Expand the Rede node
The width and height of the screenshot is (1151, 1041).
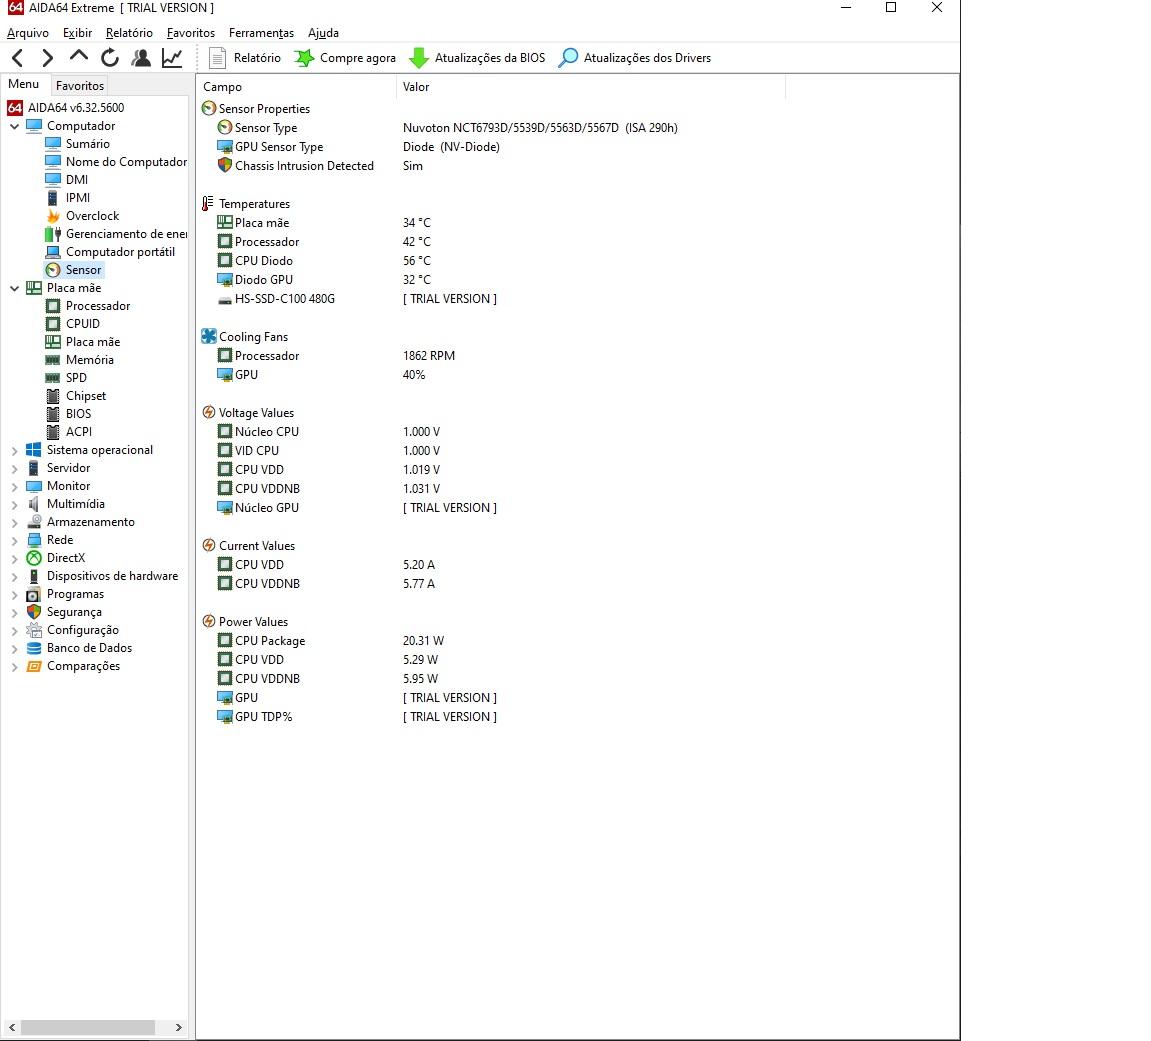[14, 540]
